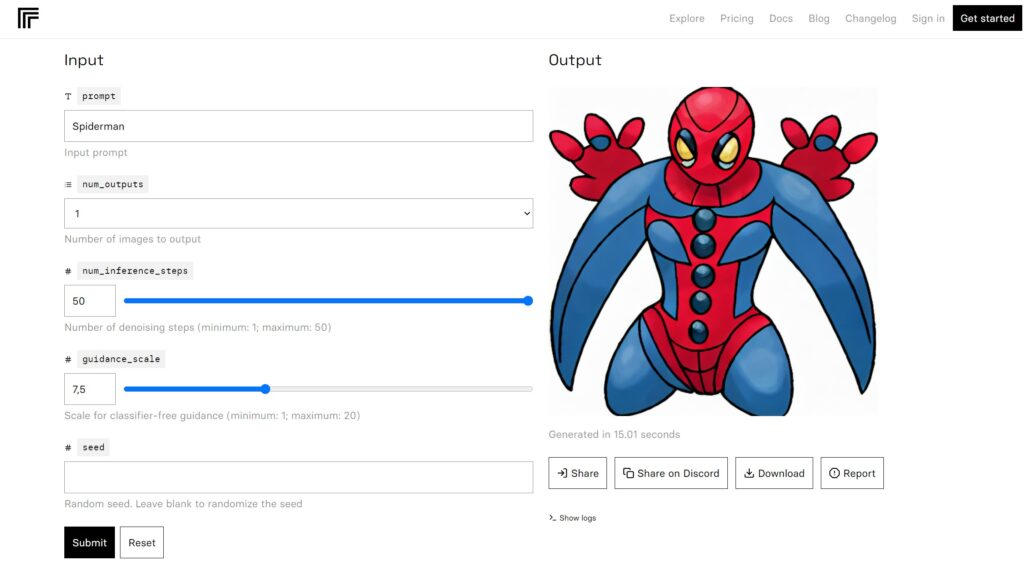The image size is (1024, 575).
Task: Click the hash icon beside seed
Action: [68, 447]
